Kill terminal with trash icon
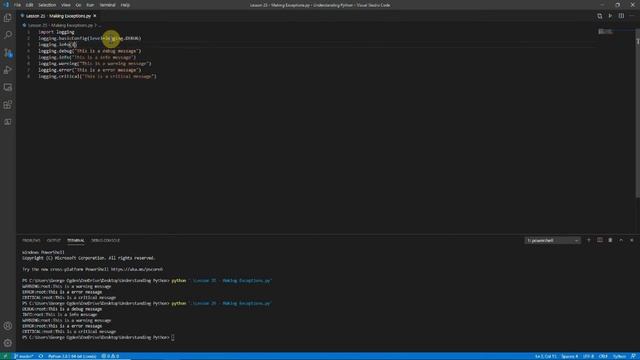 610,240
